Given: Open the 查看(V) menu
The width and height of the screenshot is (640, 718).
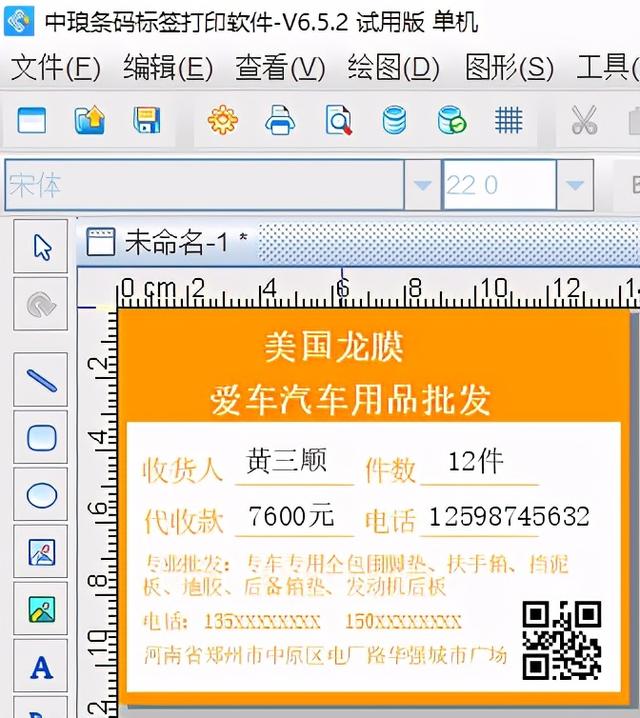Looking at the screenshot, I should point(280,67).
